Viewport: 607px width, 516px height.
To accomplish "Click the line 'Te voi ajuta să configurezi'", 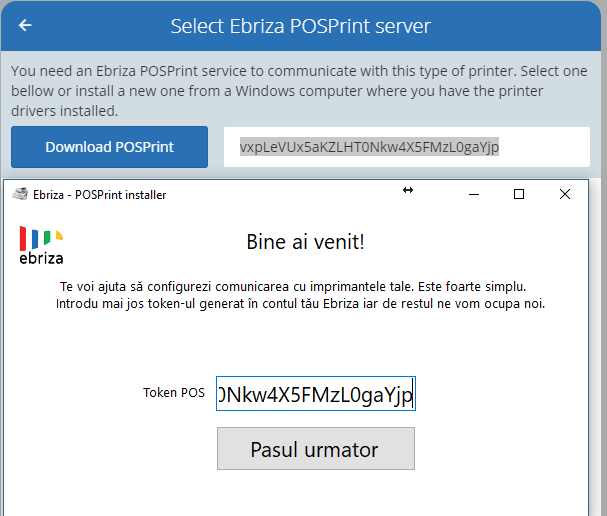I will pos(293,286).
